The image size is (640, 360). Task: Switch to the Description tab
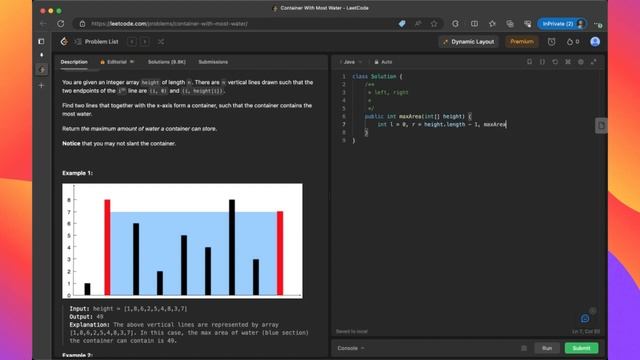tap(74, 62)
